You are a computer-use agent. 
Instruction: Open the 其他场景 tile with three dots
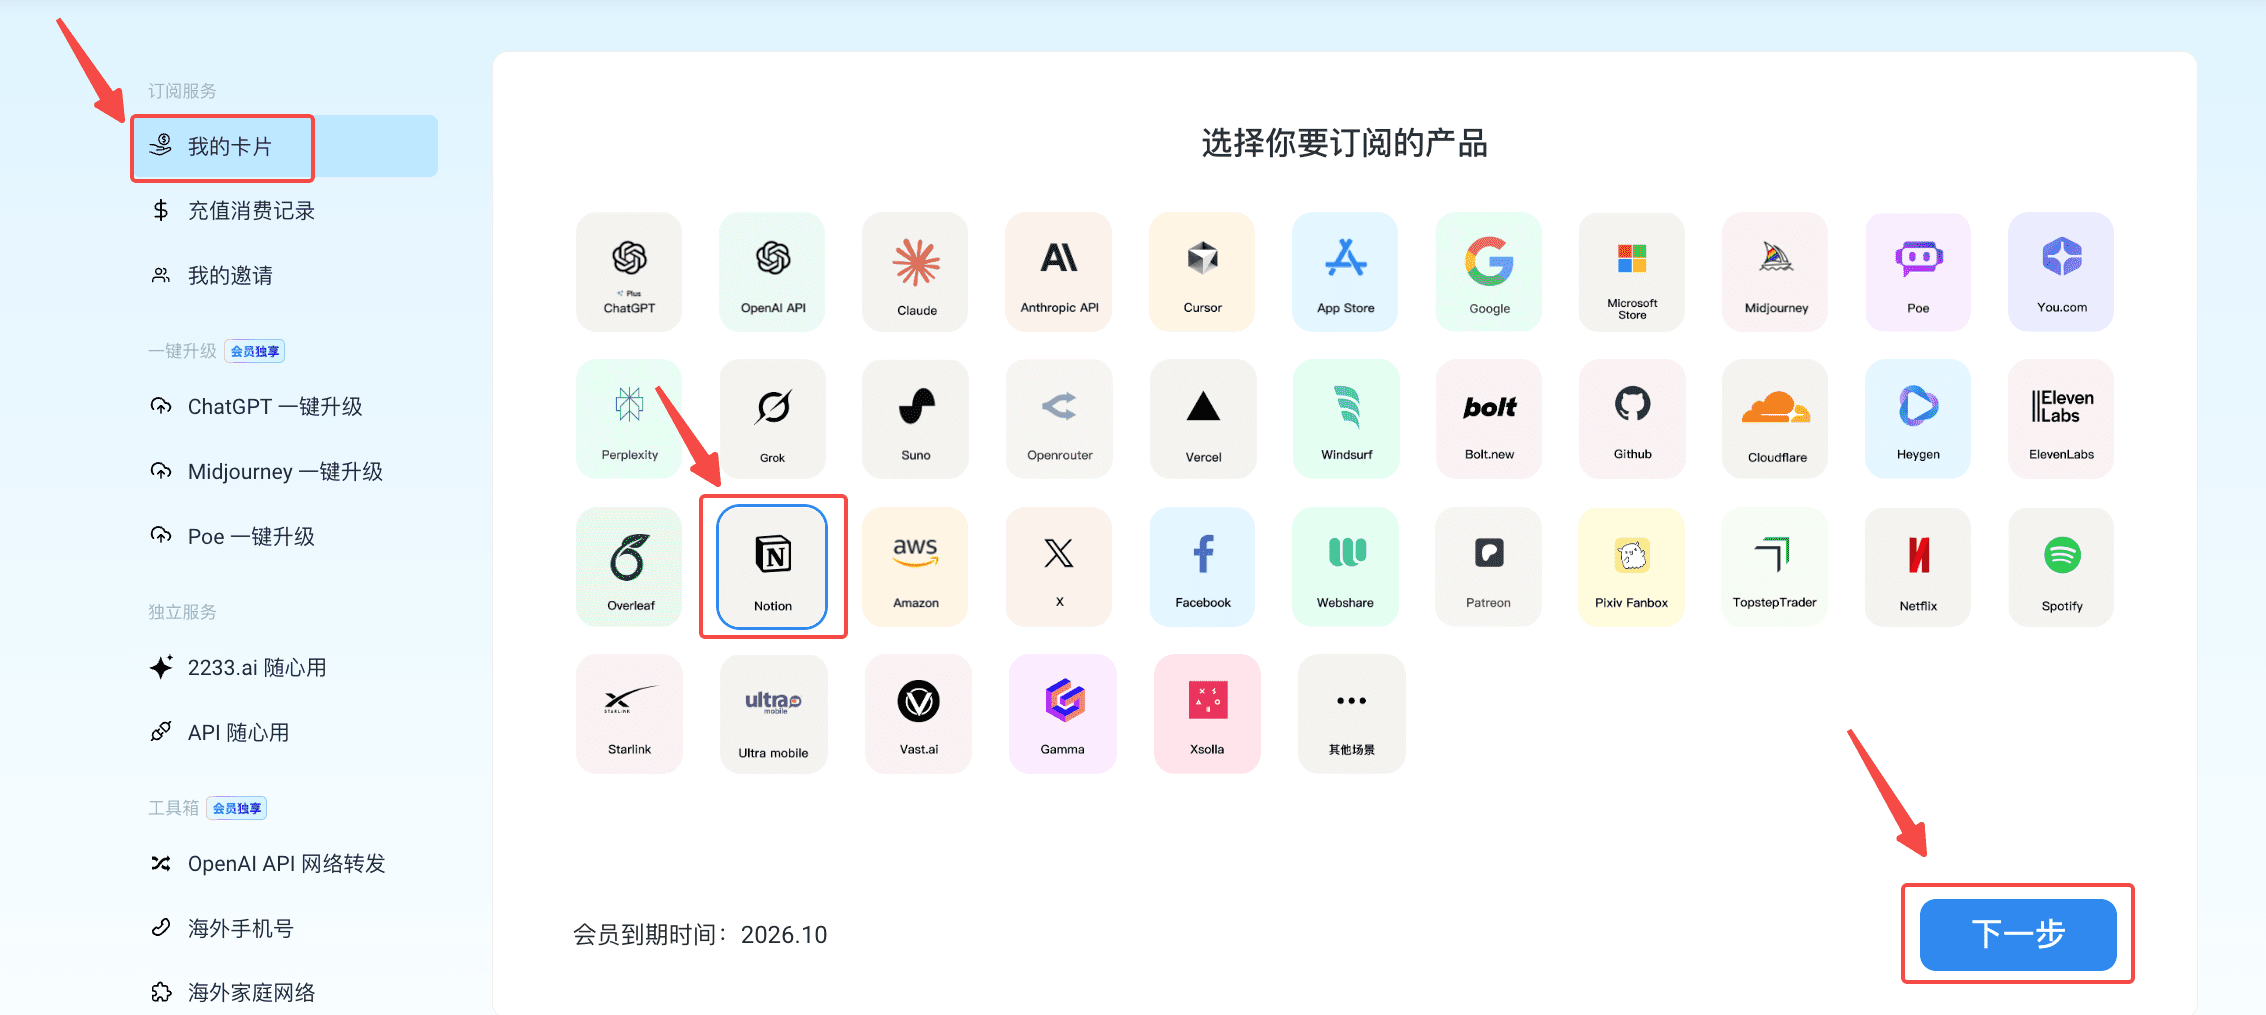1351,714
